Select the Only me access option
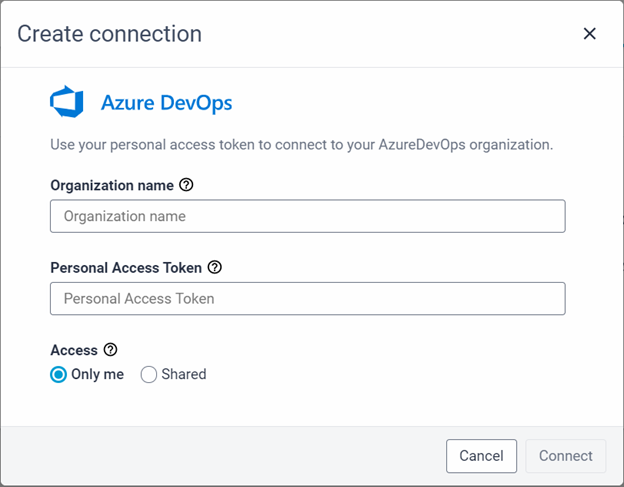The width and height of the screenshot is (624, 487). click(58, 374)
